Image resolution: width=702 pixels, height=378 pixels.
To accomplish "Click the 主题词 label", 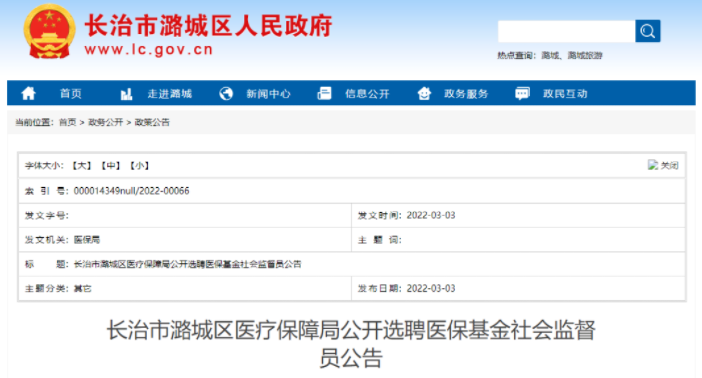I will [380, 240].
